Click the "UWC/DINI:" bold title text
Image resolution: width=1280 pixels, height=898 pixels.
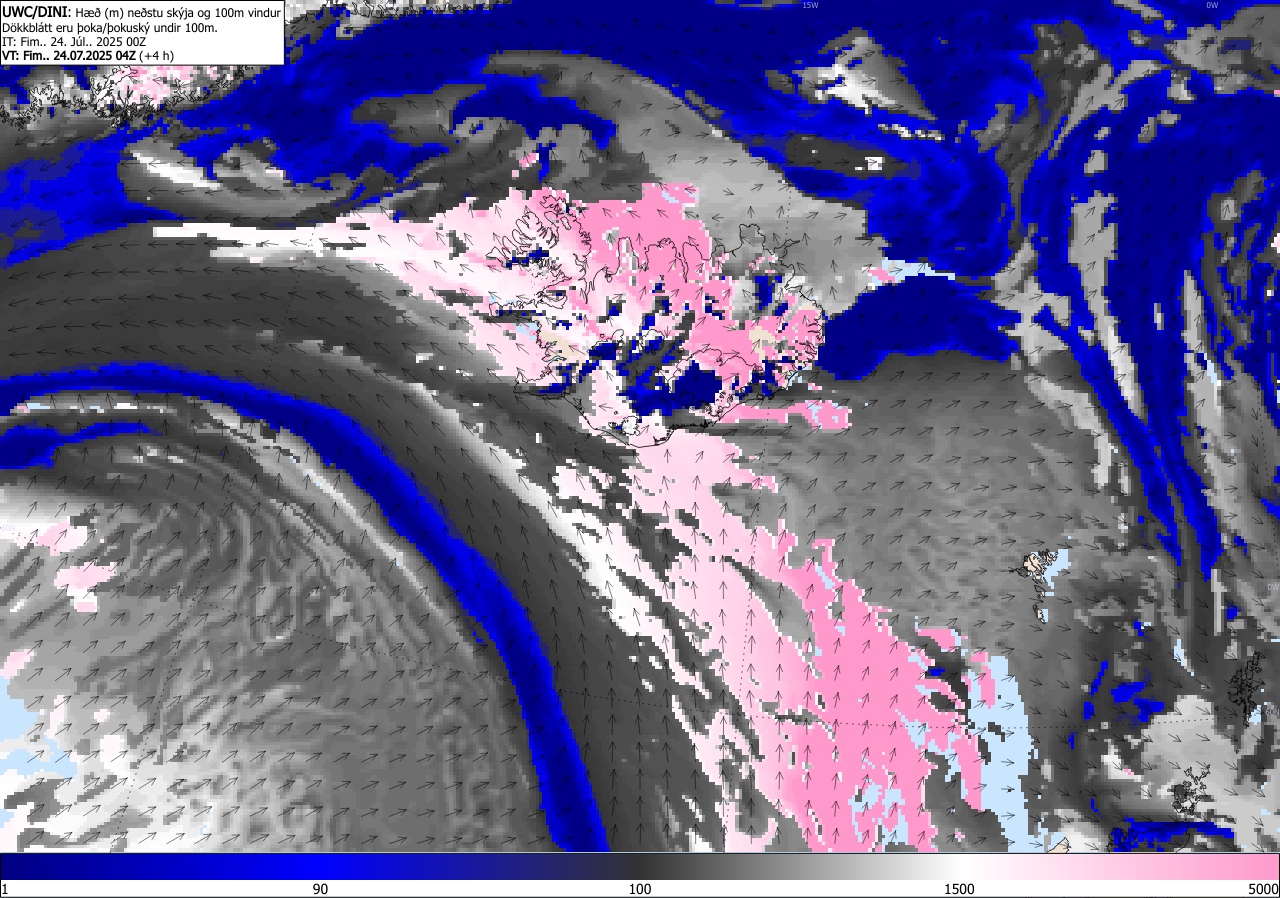(x=34, y=12)
